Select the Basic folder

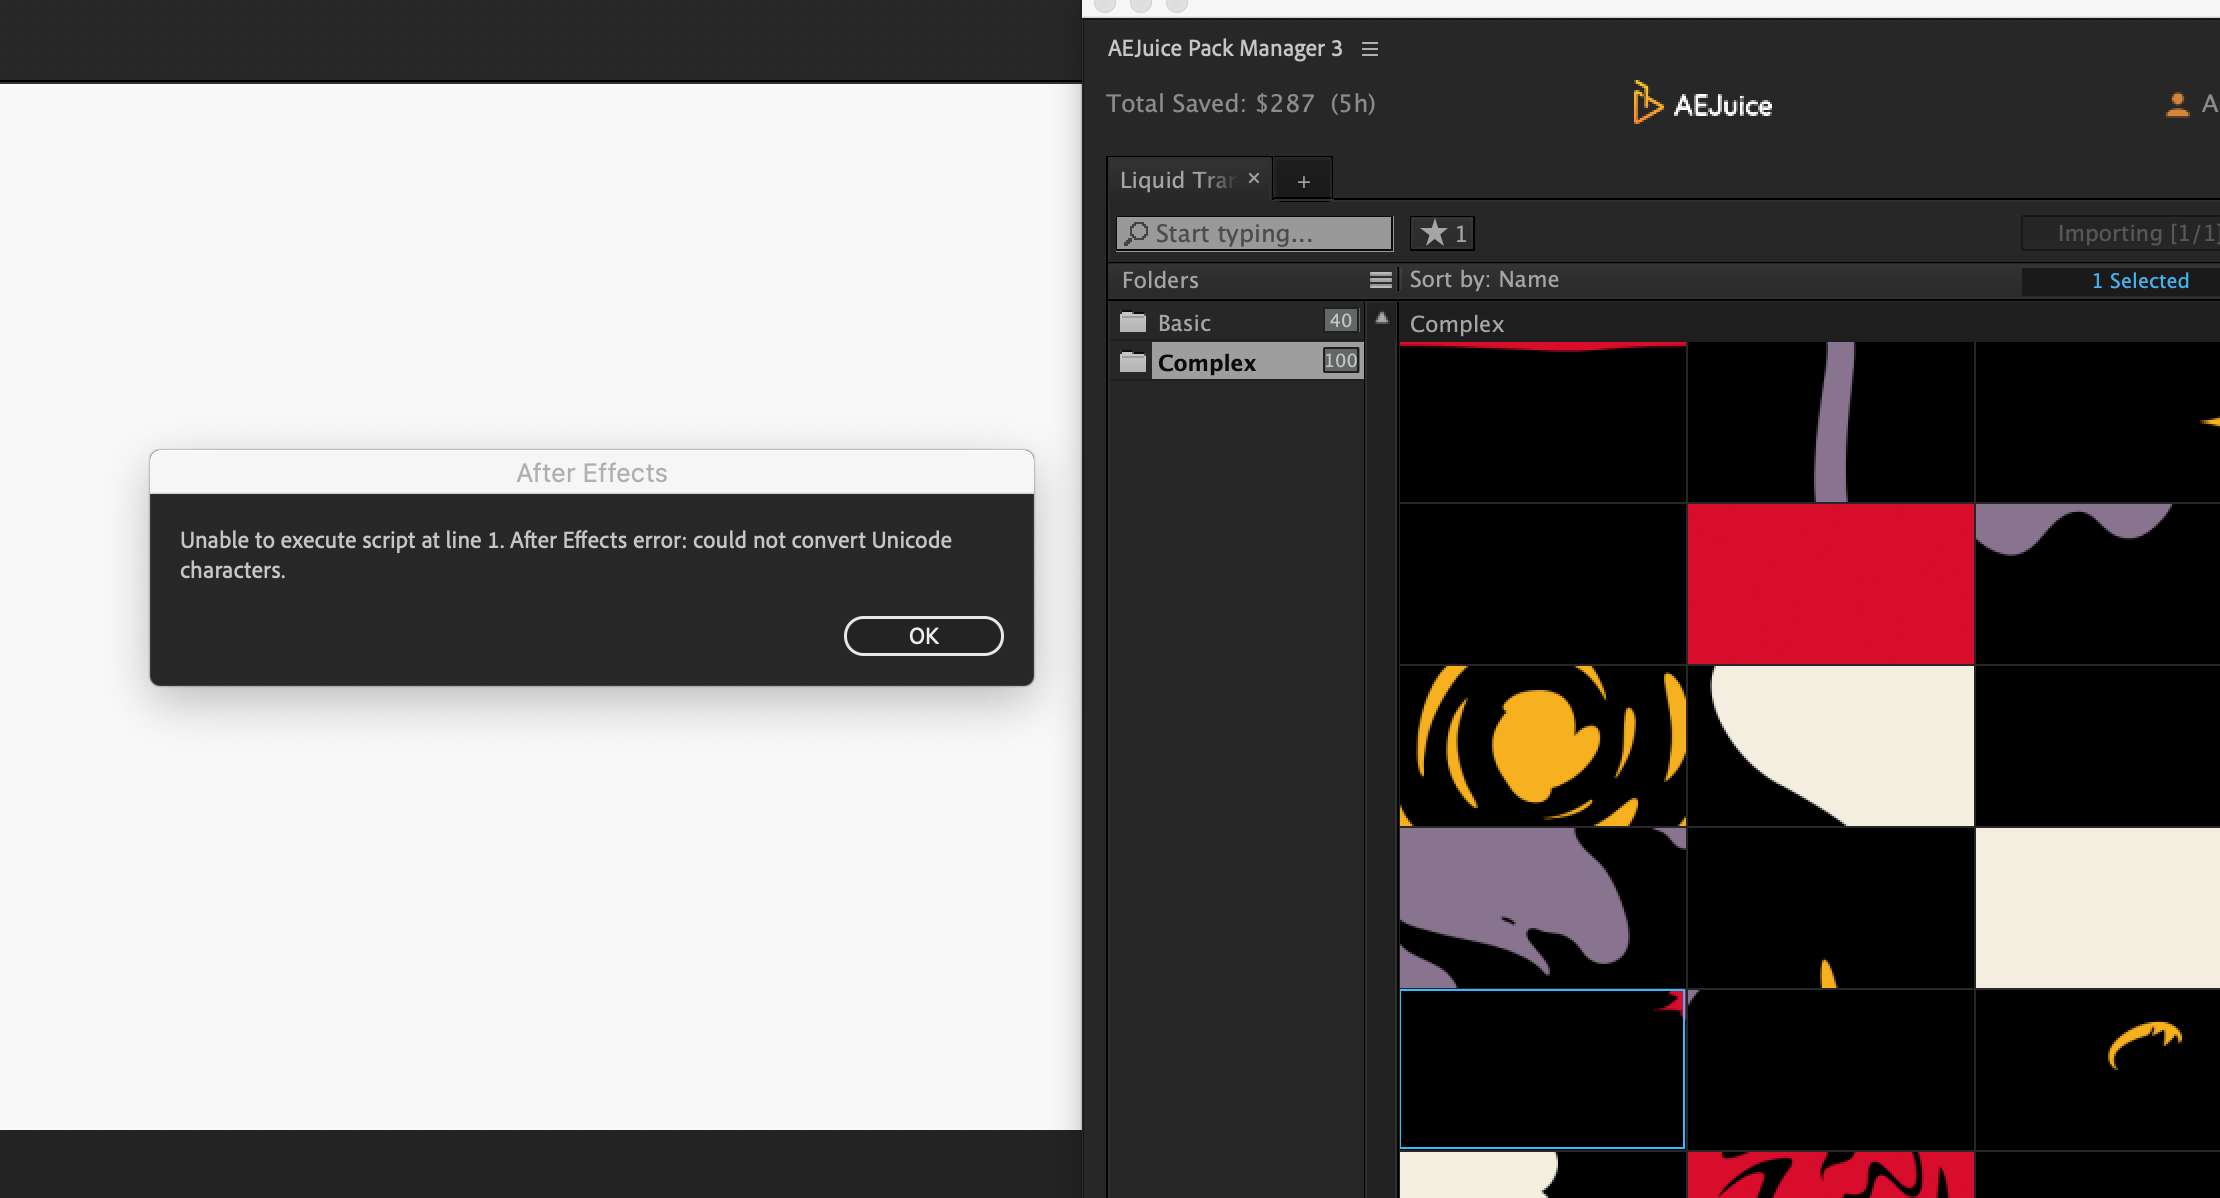(x=1184, y=323)
